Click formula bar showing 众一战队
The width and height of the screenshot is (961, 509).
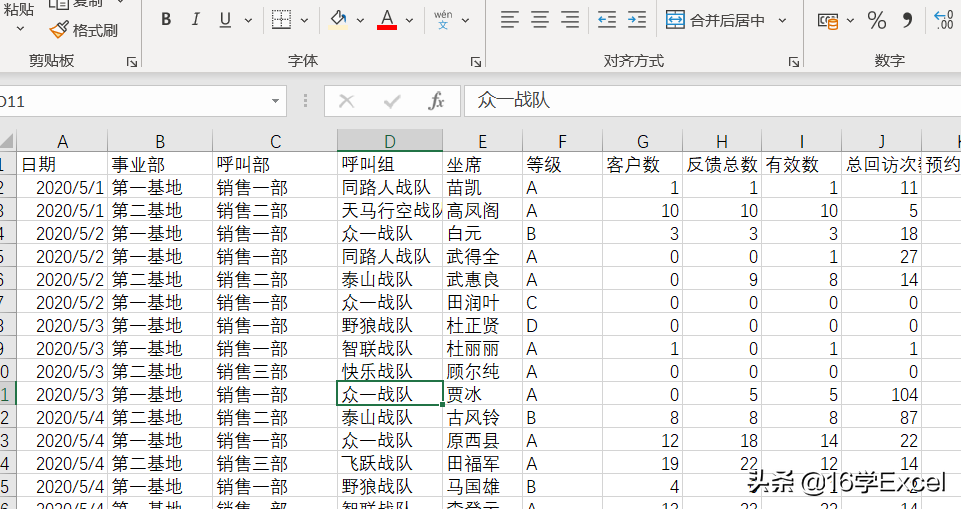(712, 100)
